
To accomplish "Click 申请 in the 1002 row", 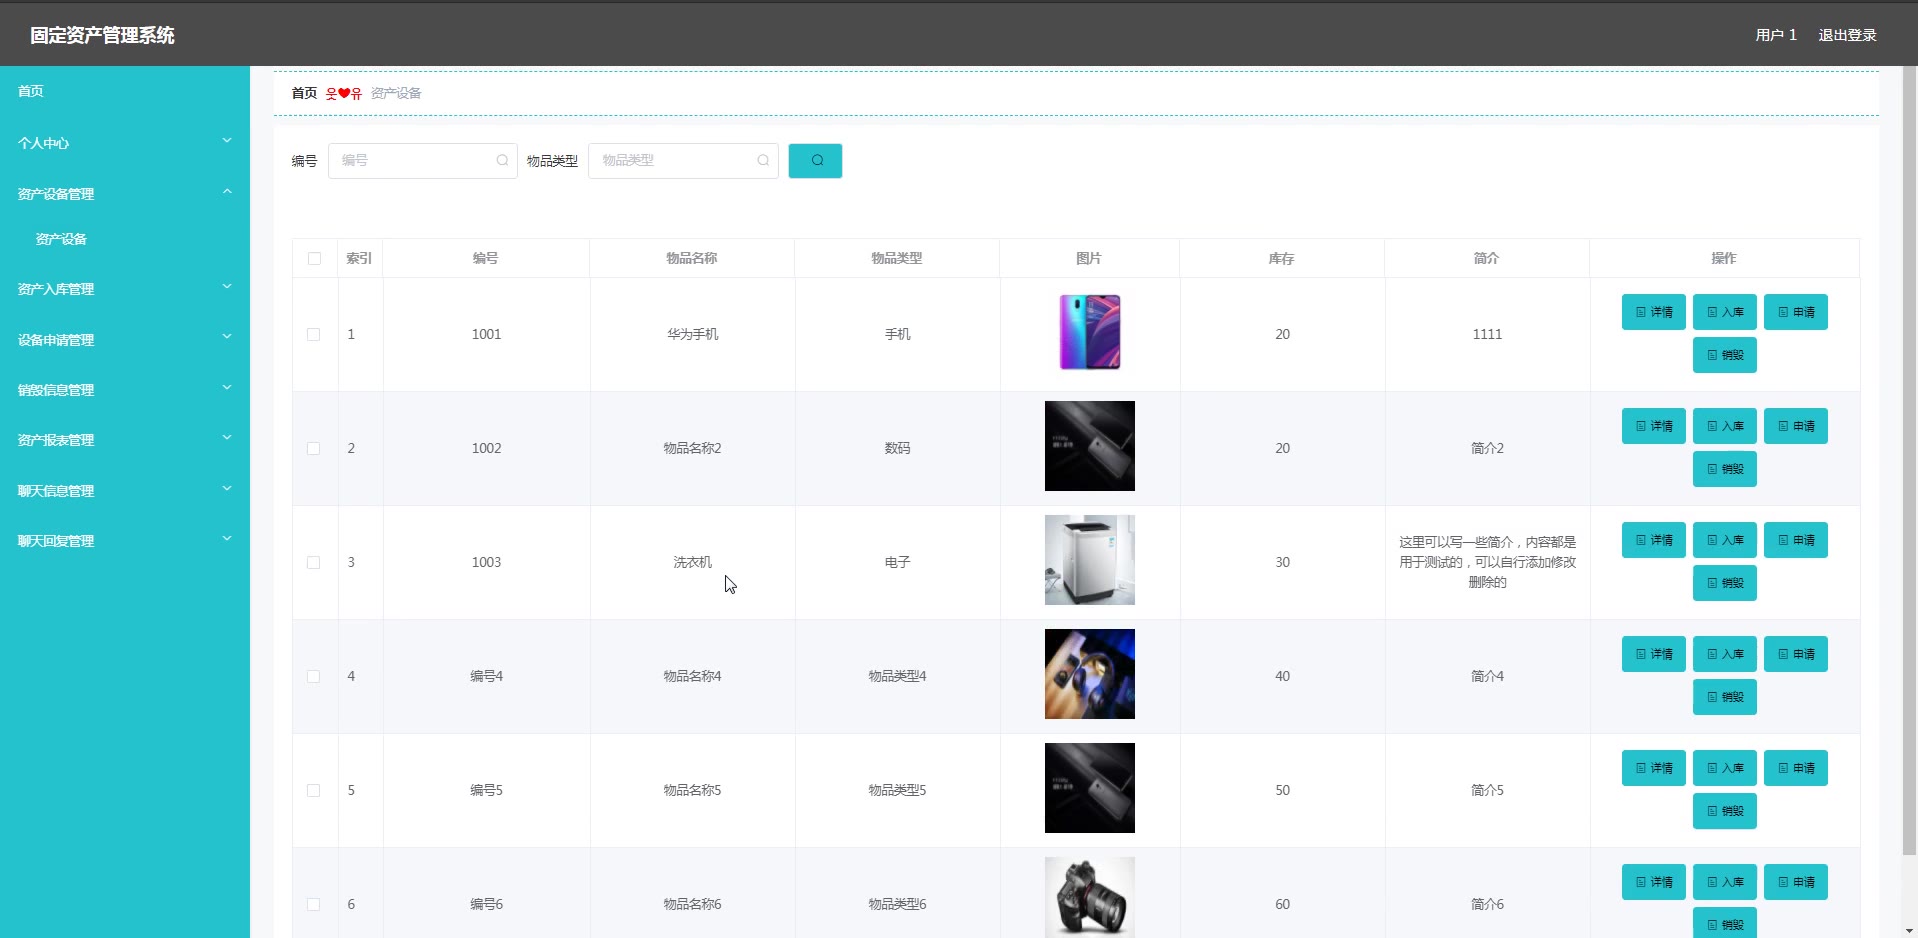I will pyautogui.click(x=1796, y=426).
